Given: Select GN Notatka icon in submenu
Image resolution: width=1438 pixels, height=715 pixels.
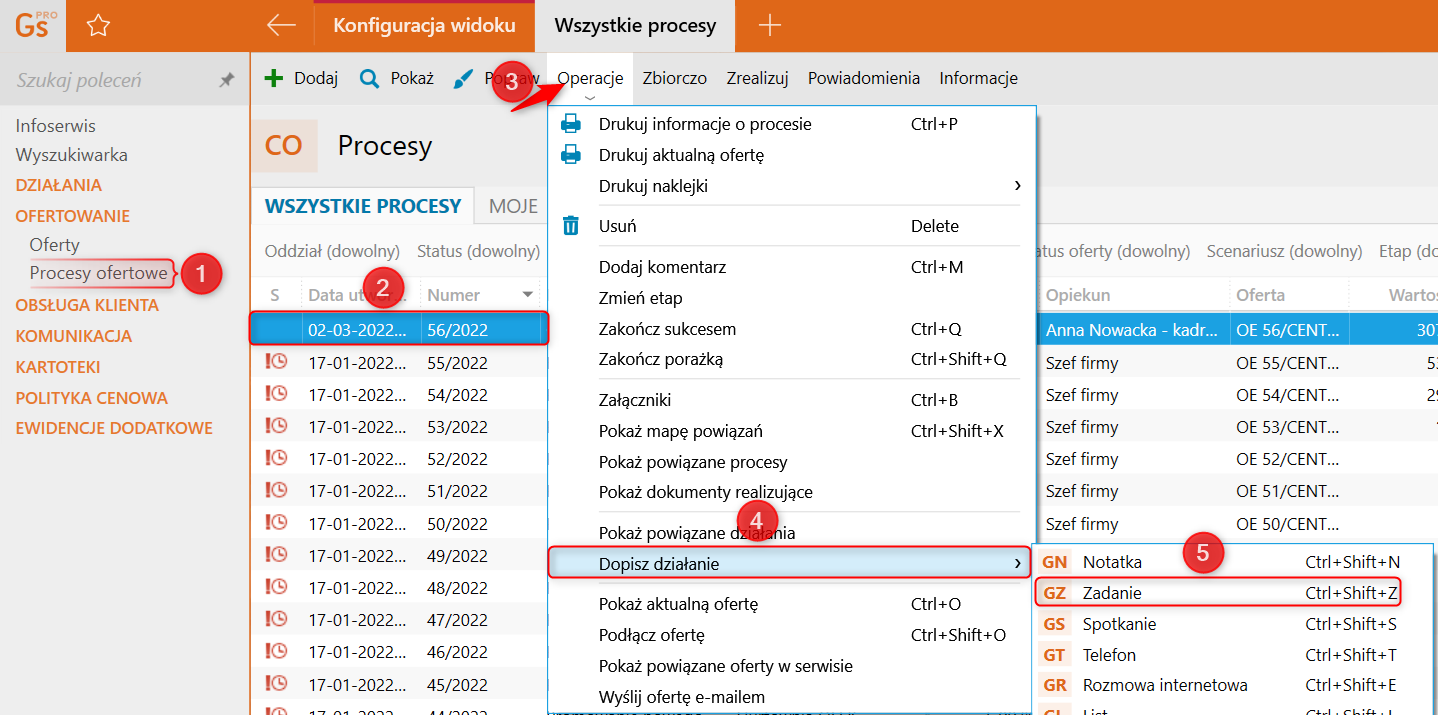Looking at the screenshot, I should coord(1055,563).
